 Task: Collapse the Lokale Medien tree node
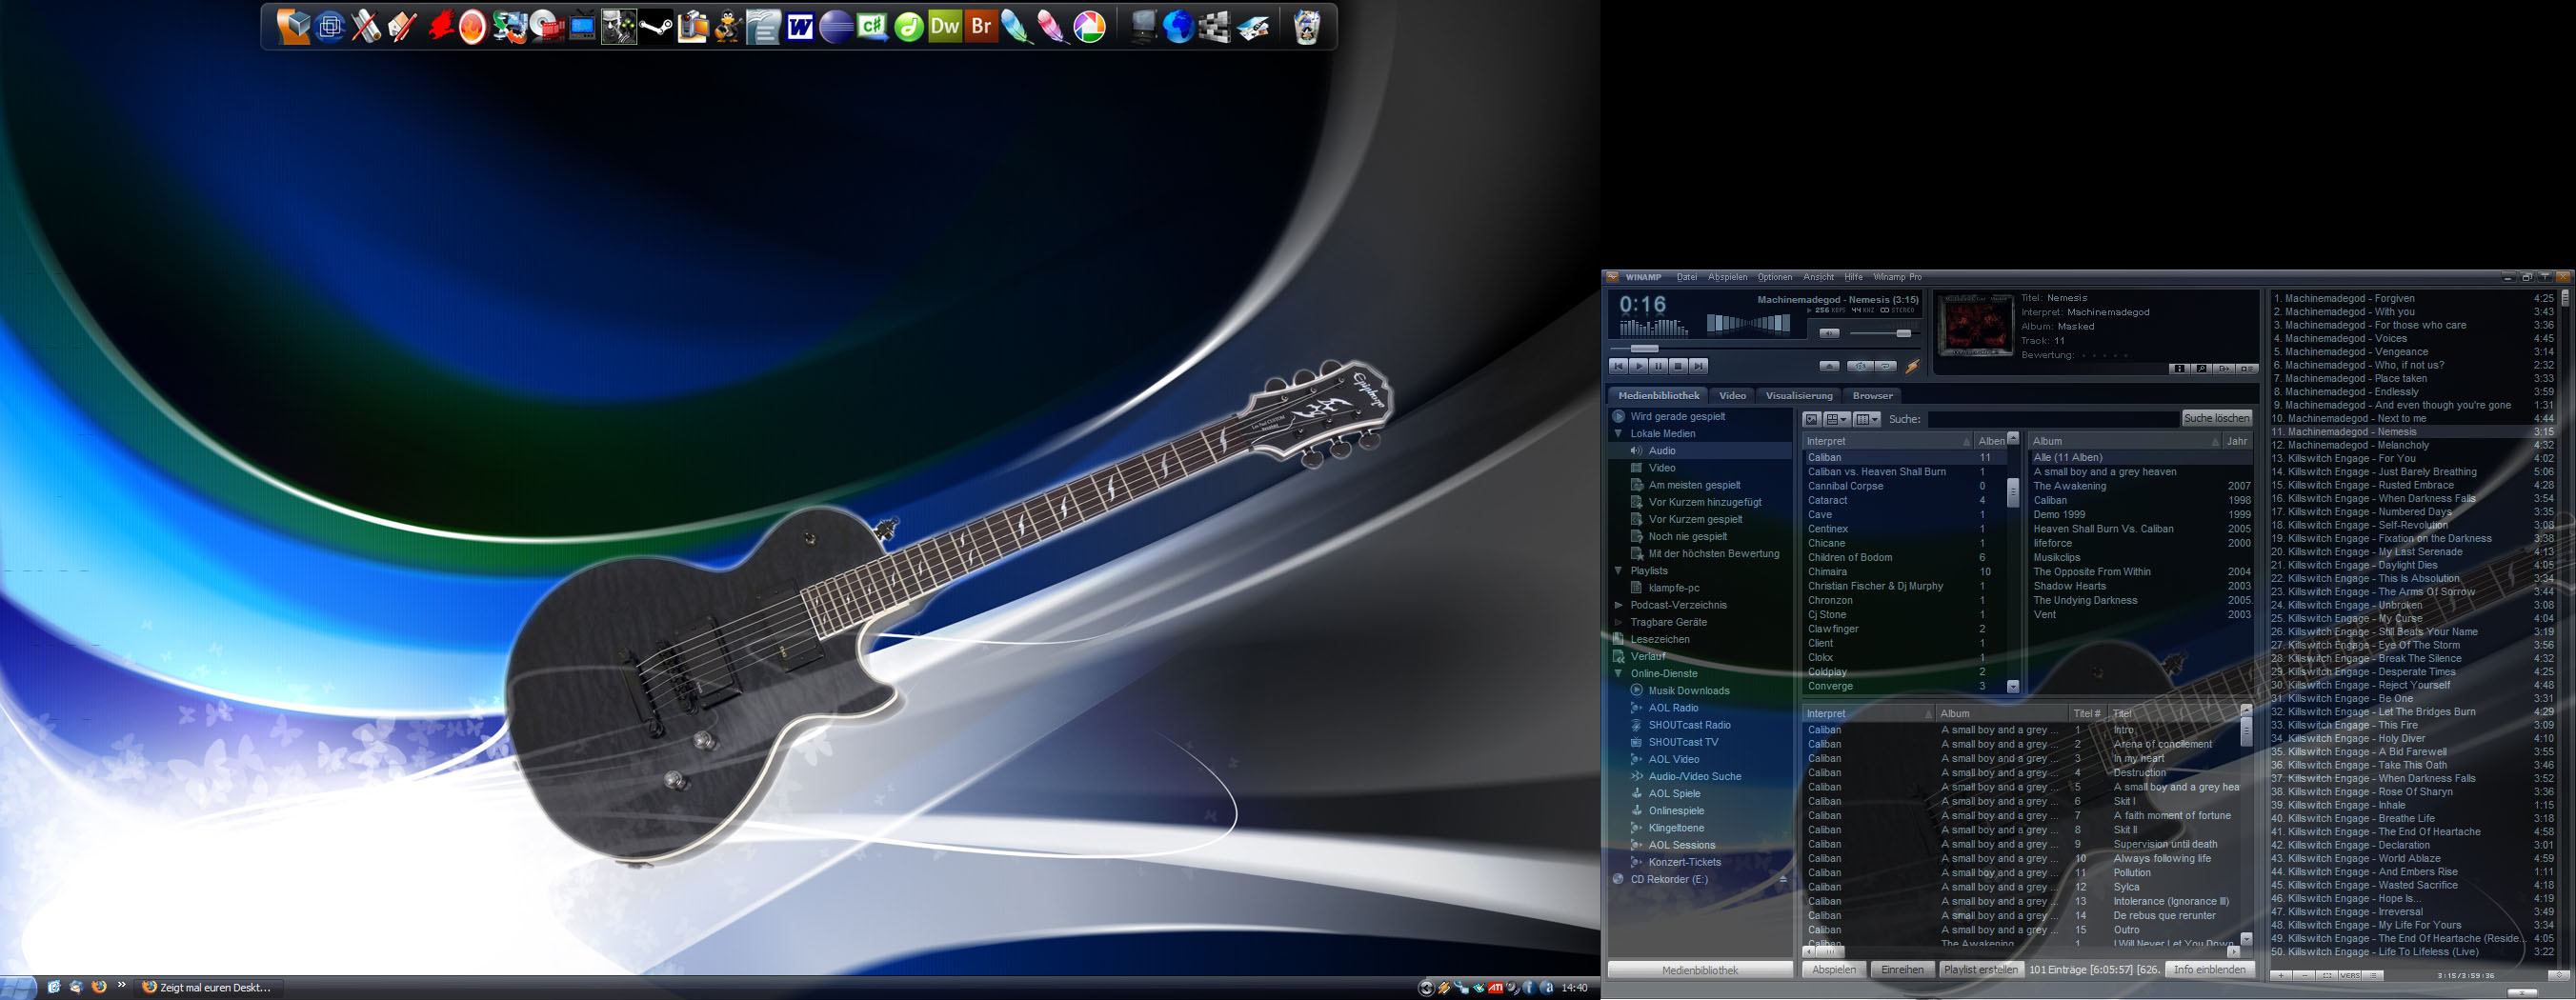1618,434
